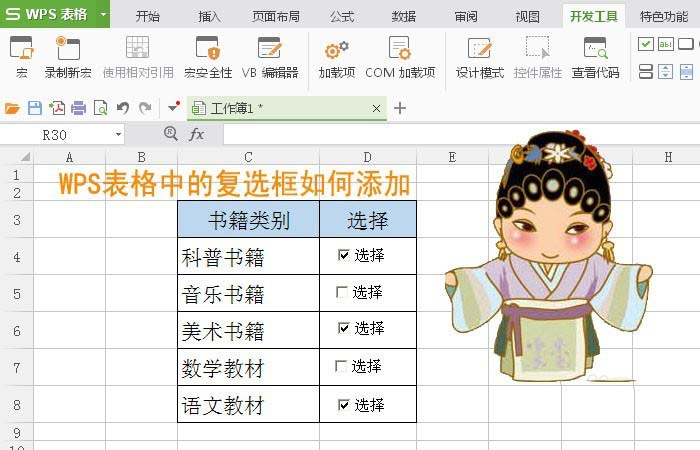
Task: Click the save icon in quick toolbar
Action: point(35,108)
